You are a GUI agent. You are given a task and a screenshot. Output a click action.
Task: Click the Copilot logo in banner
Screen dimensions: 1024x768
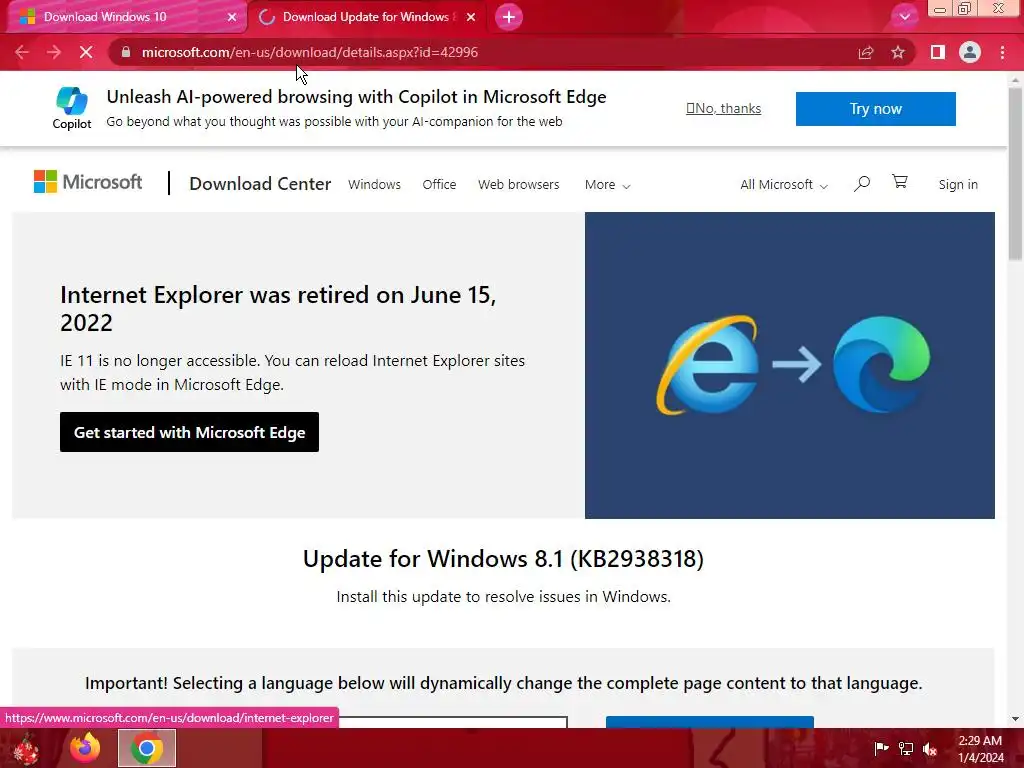click(x=72, y=108)
